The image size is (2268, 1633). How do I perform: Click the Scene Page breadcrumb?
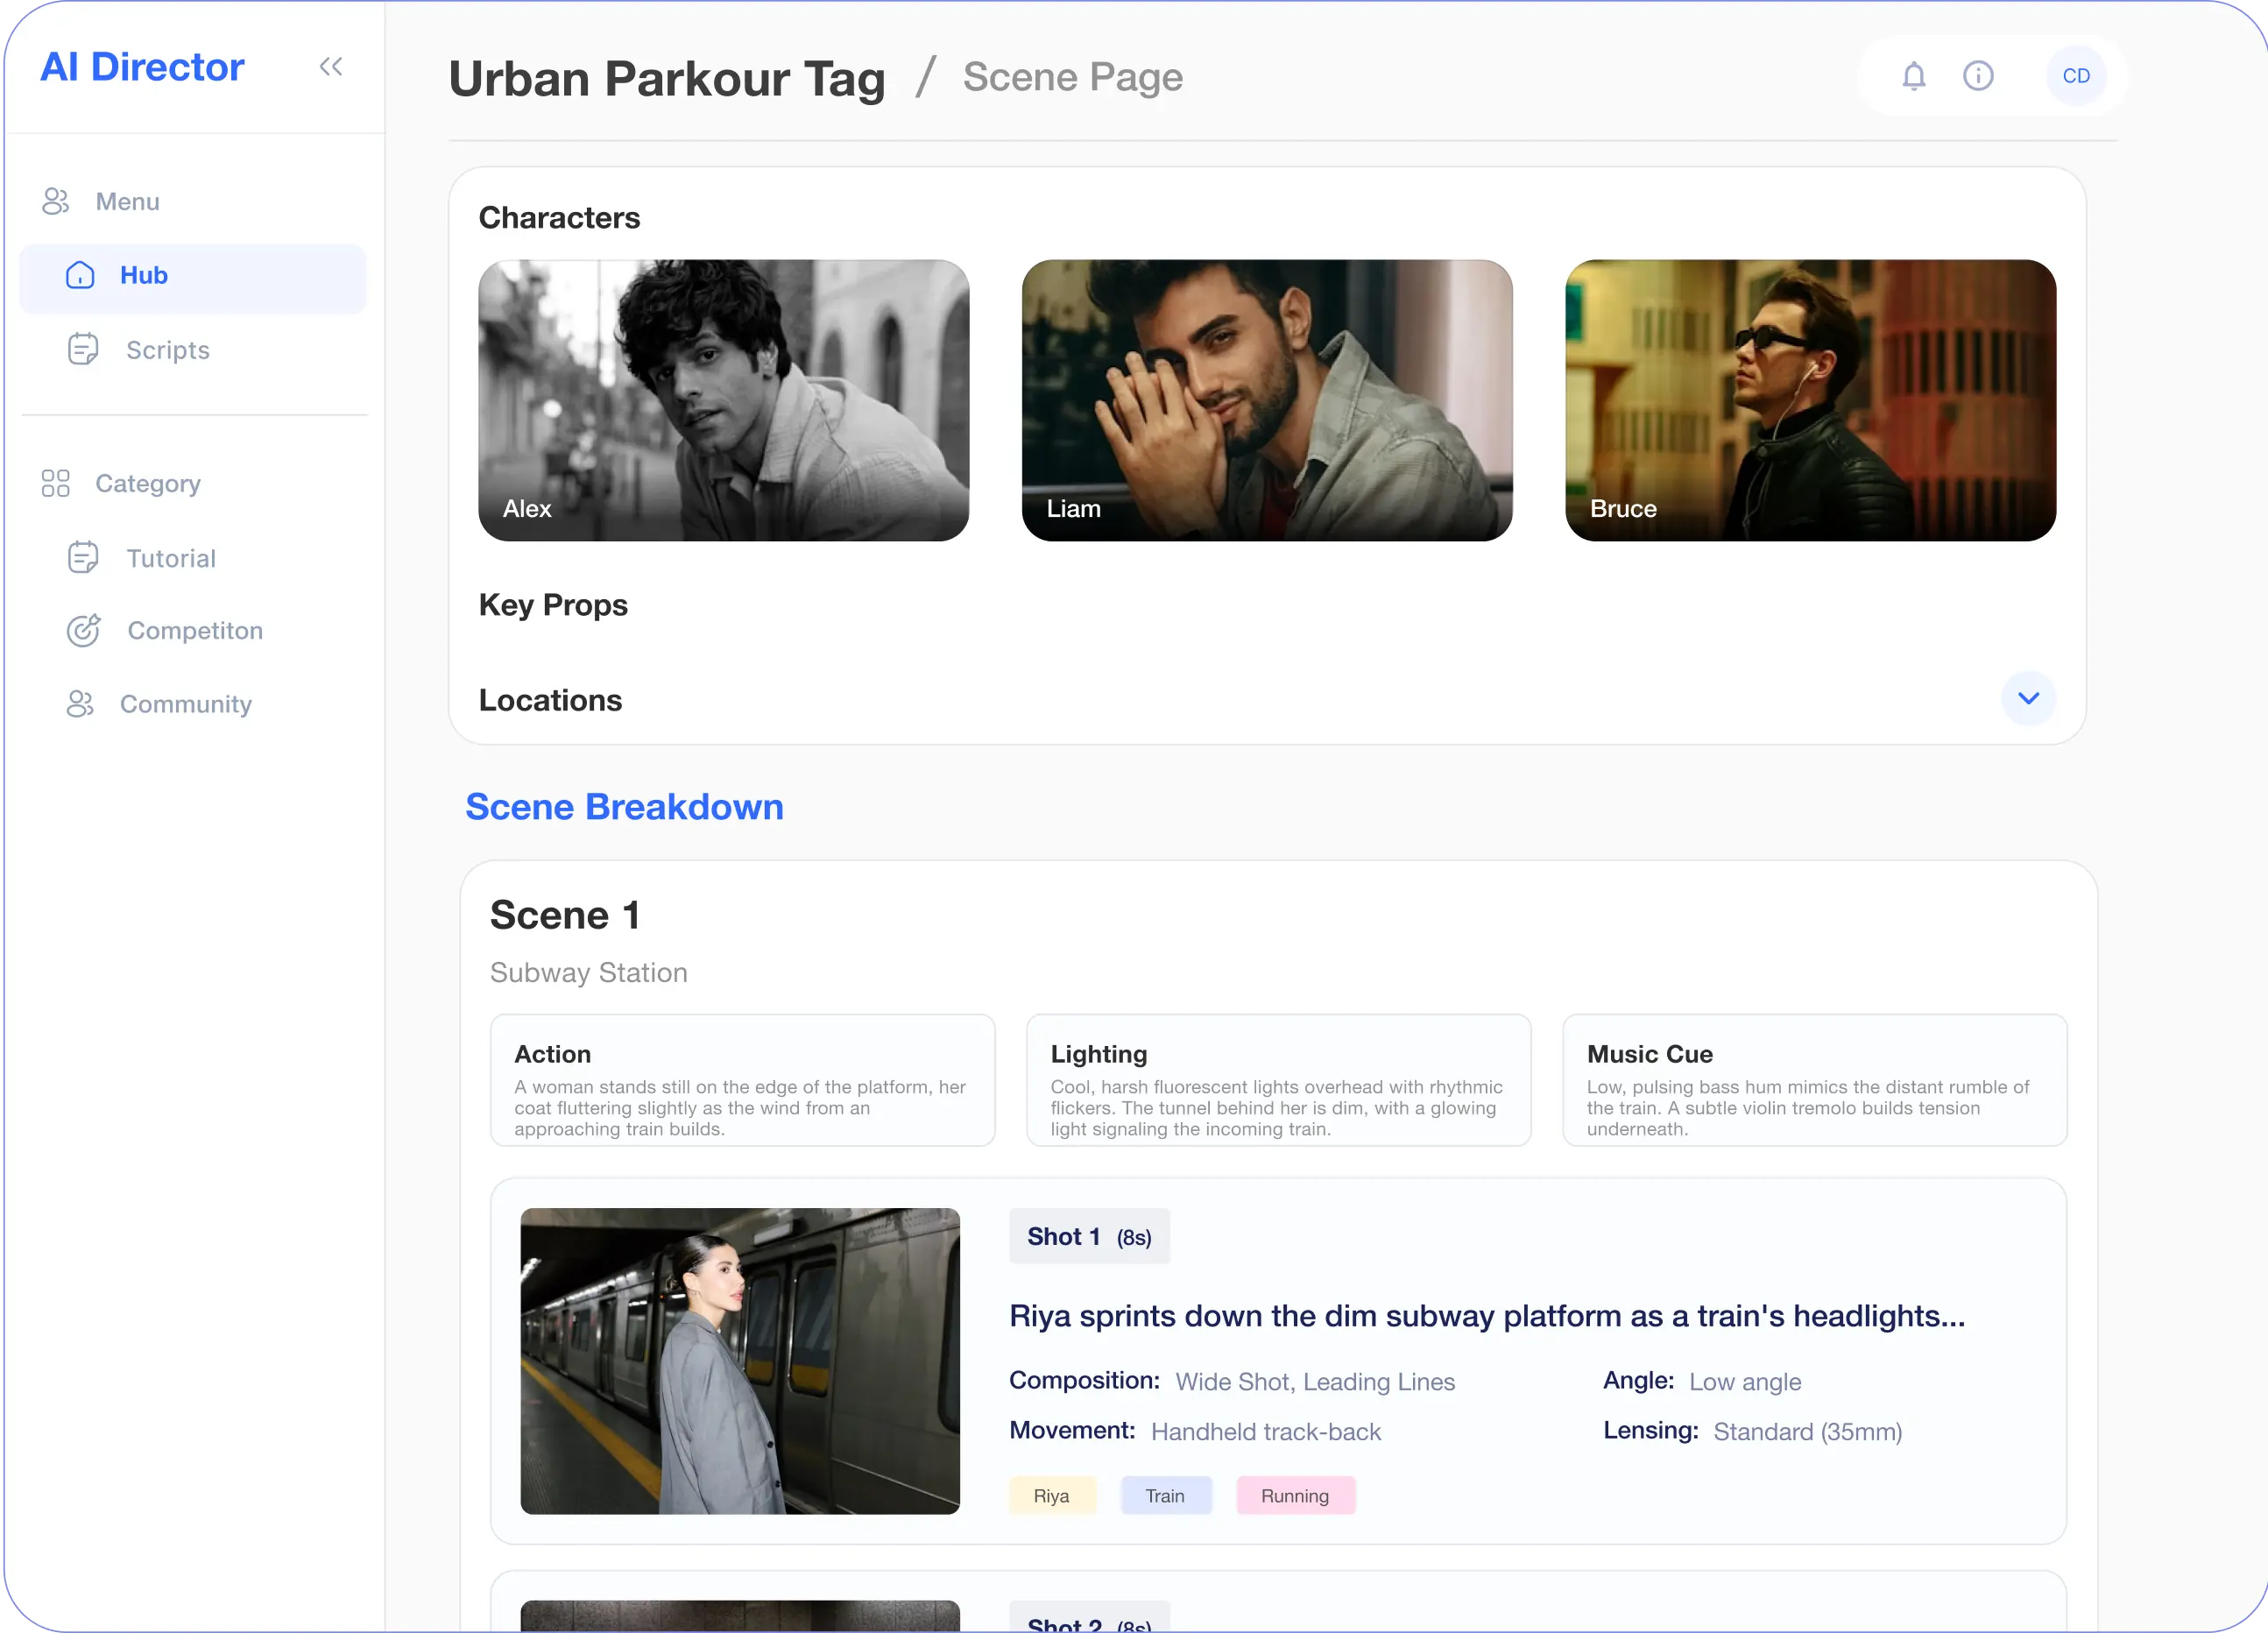pyautogui.click(x=1073, y=77)
